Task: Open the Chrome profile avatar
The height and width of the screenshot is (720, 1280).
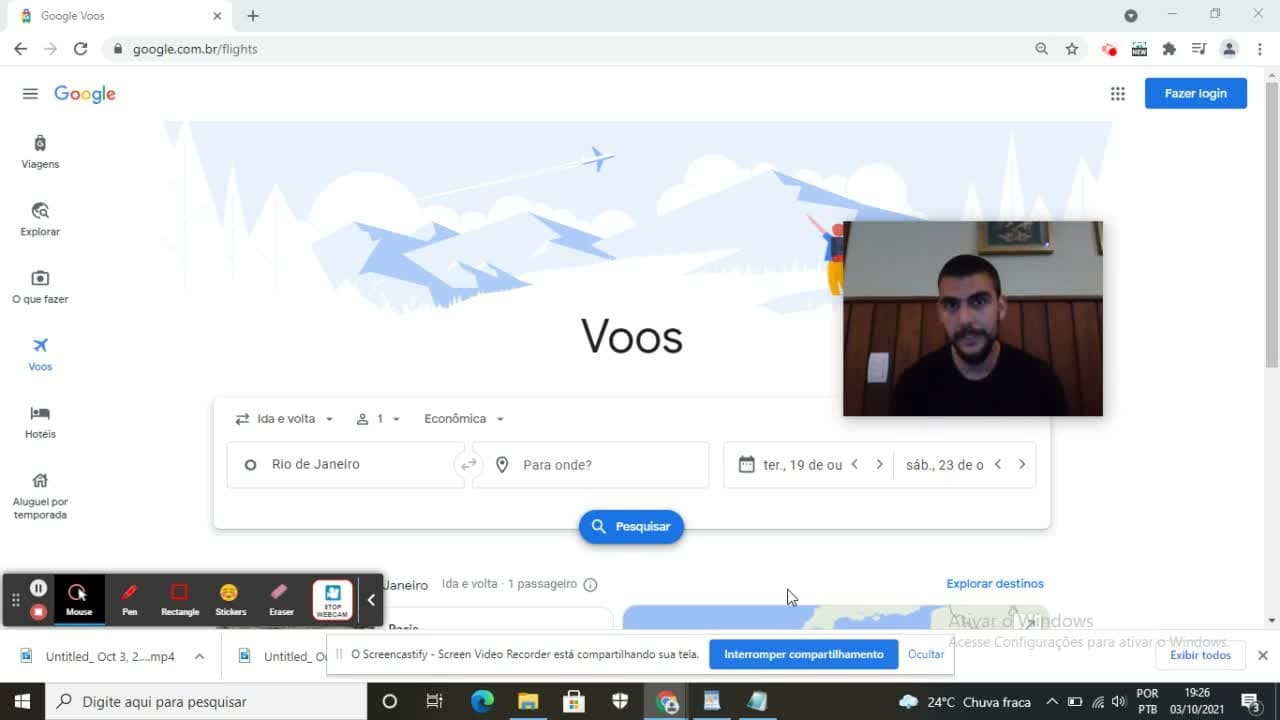Action: pos(1230,49)
